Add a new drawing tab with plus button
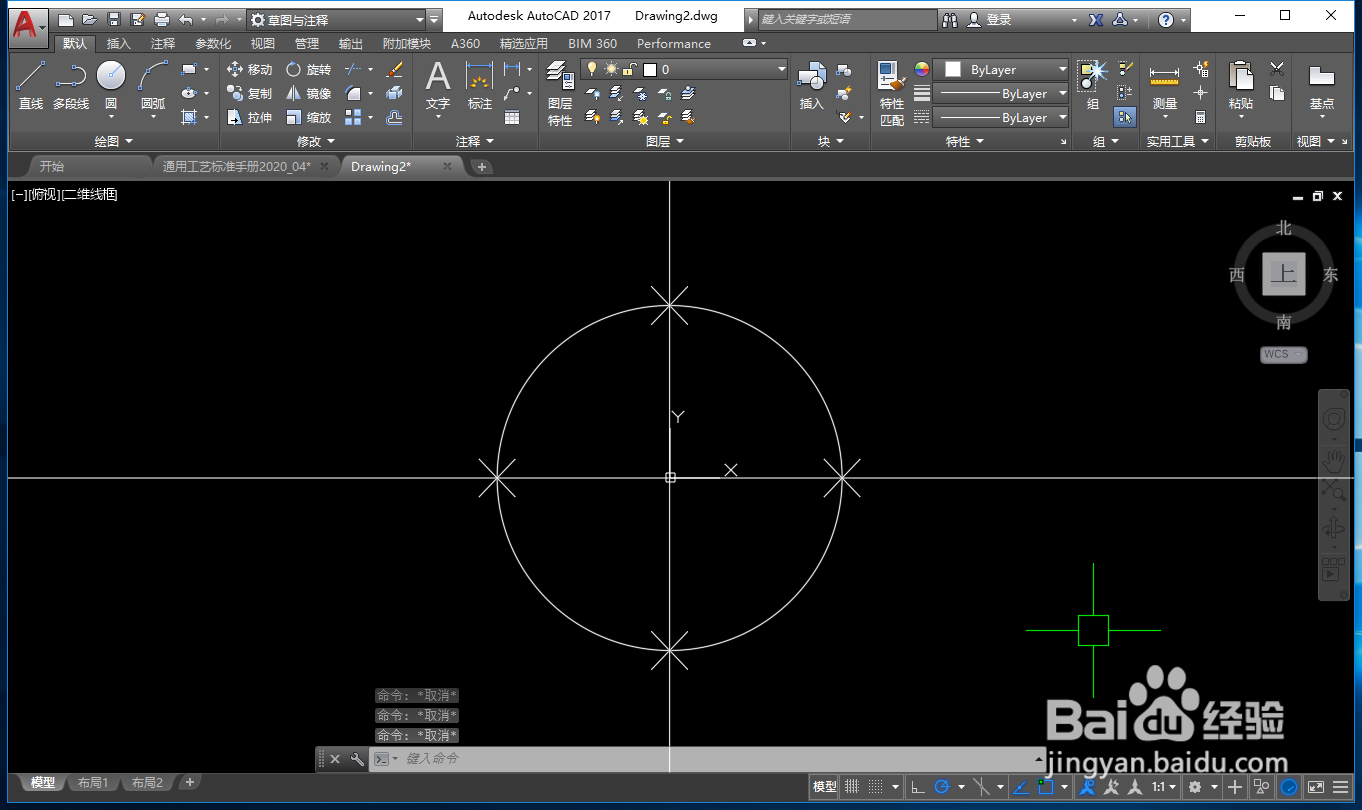The width and height of the screenshot is (1362, 810). pos(481,166)
